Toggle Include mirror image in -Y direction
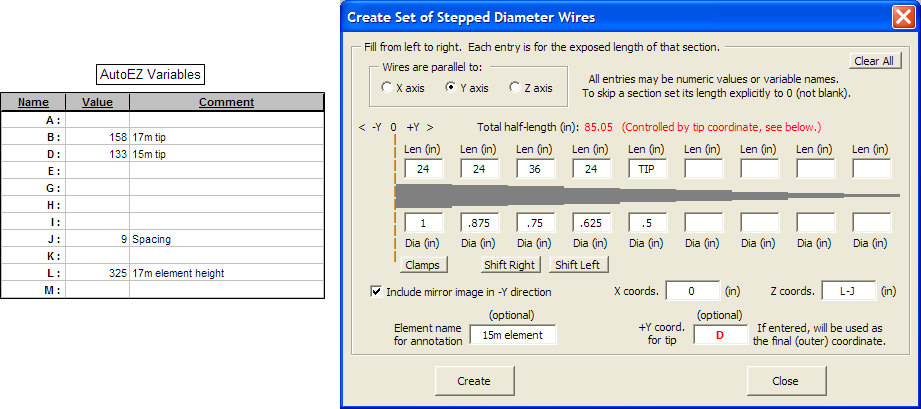Viewport: 921px width, 409px height. (x=376, y=292)
